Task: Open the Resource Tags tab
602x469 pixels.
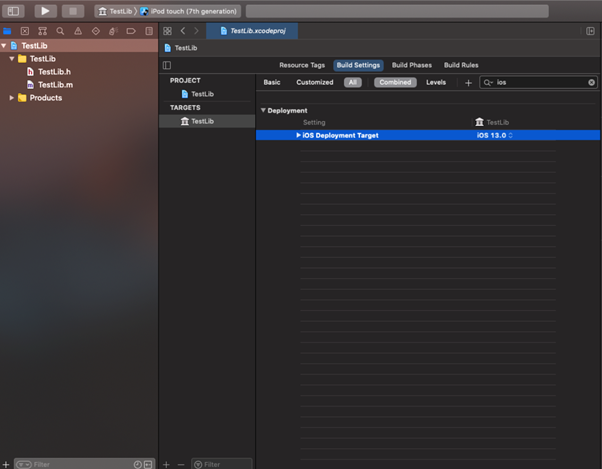Action: (302, 65)
